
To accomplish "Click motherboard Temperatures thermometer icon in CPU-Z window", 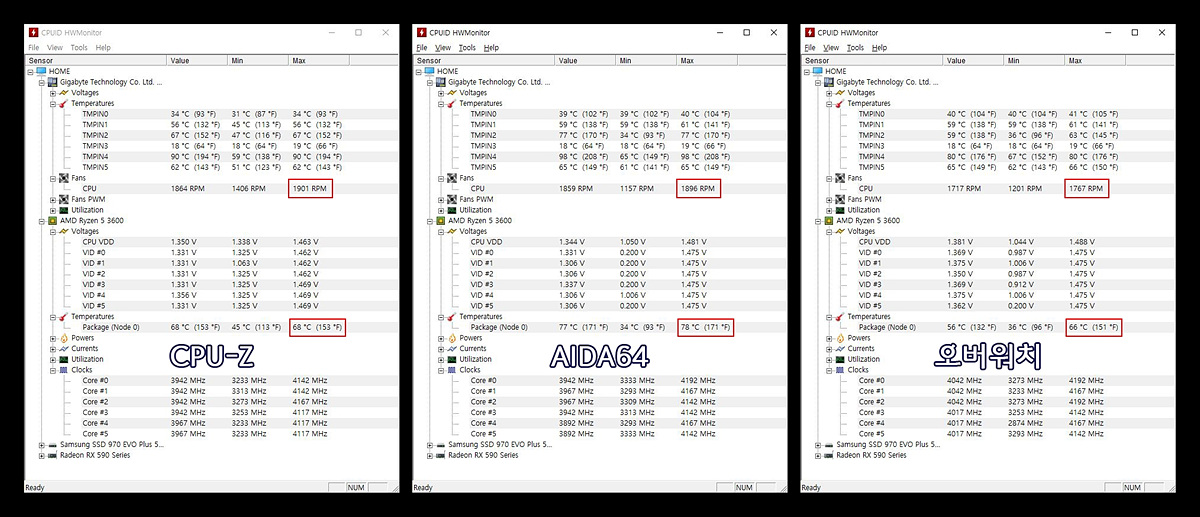I will pos(62,103).
